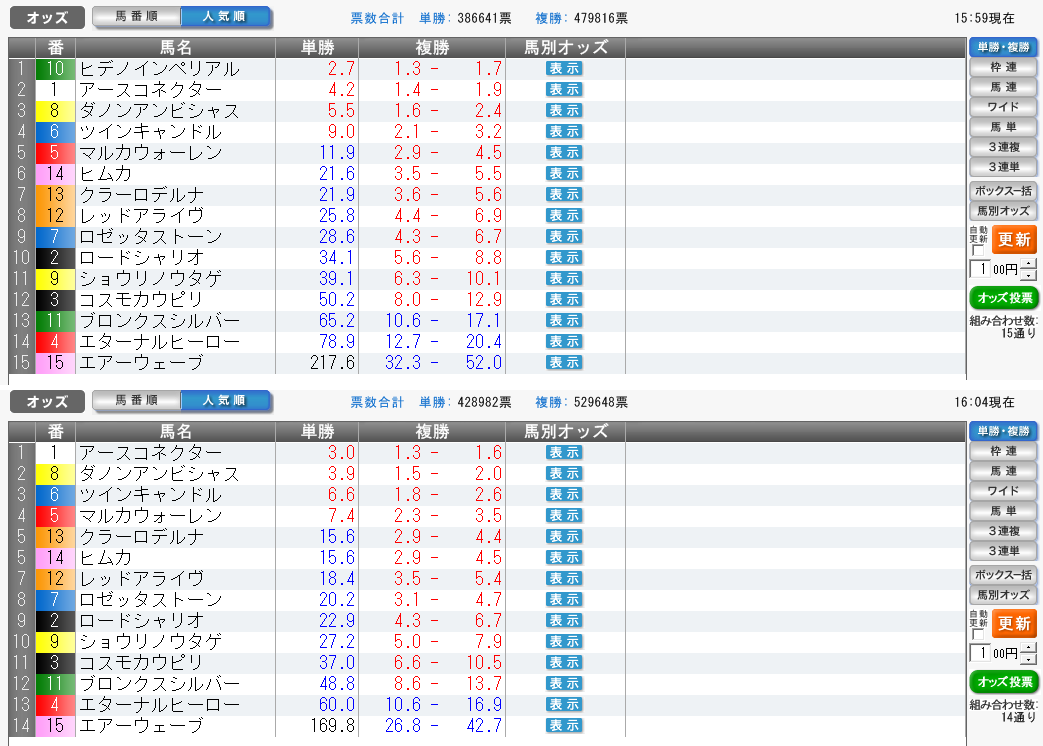Click the bet amount field in the 16:04 panel
The image size is (1043, 746).
click(980, 653)
